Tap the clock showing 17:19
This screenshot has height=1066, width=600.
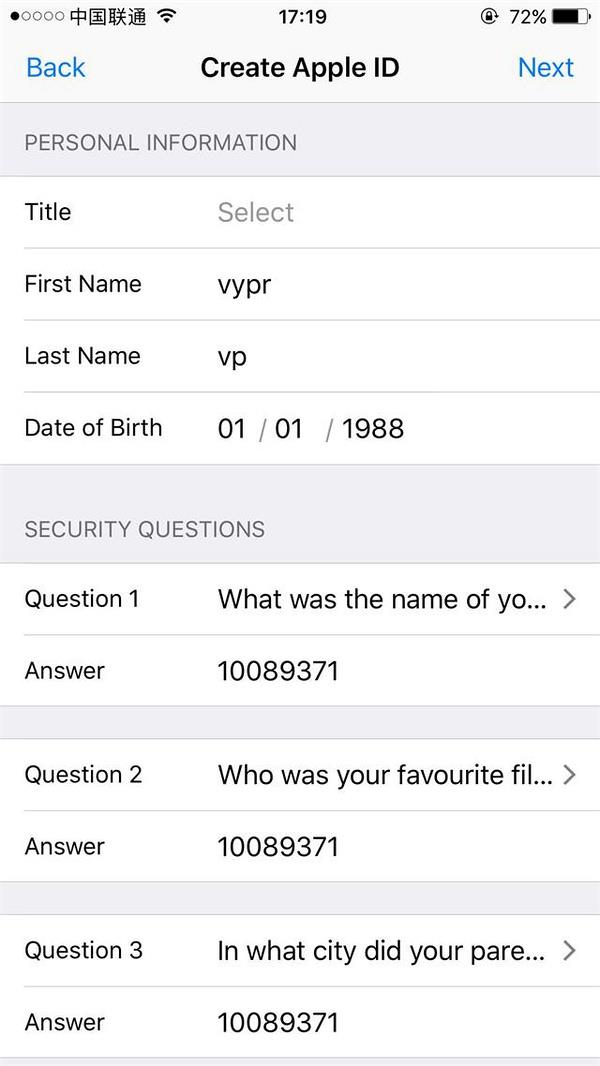point(302,16)
